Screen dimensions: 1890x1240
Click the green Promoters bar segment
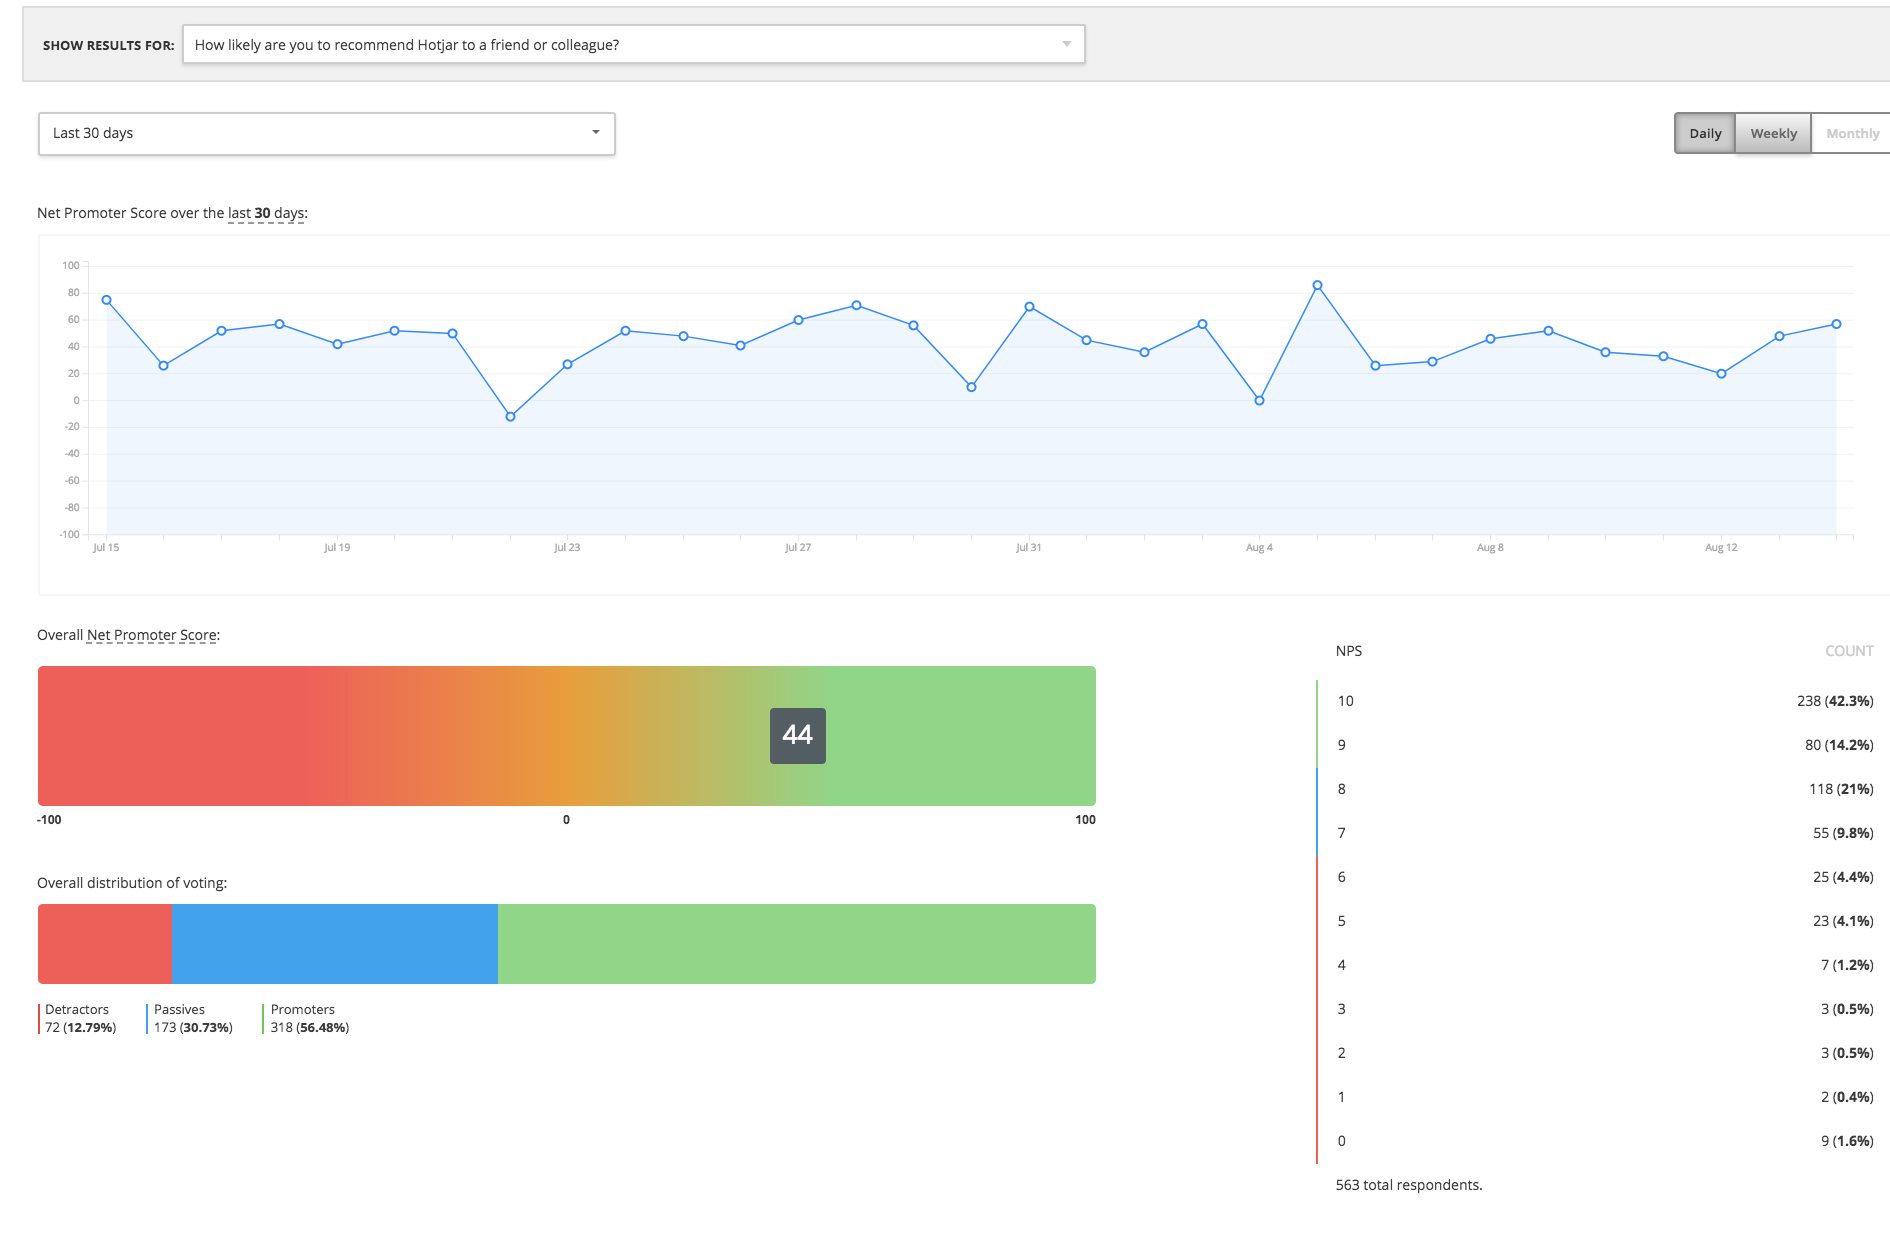(796, 944)
